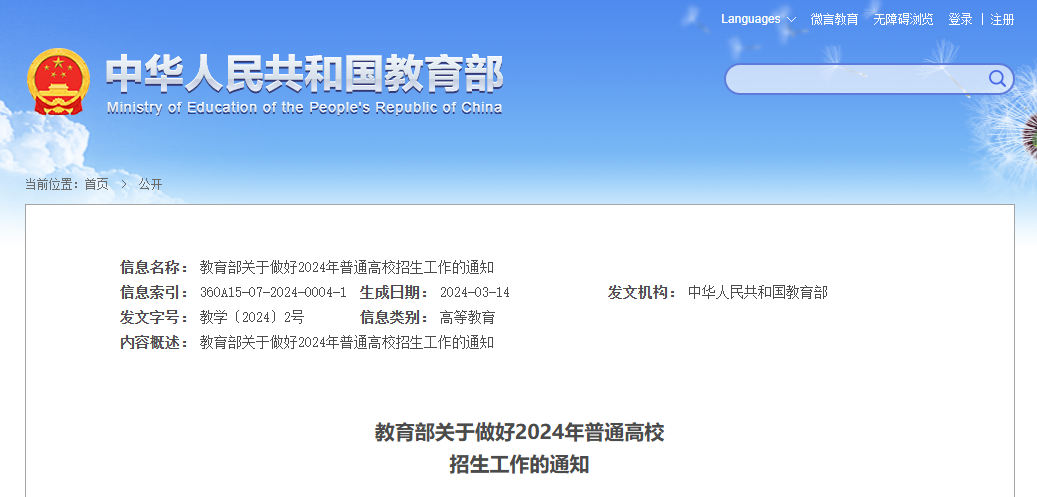Click the 信息名称 notice title text
The height and width of the screenshot is (497, 1037).
pyautogui.click(x=347, y=267)
